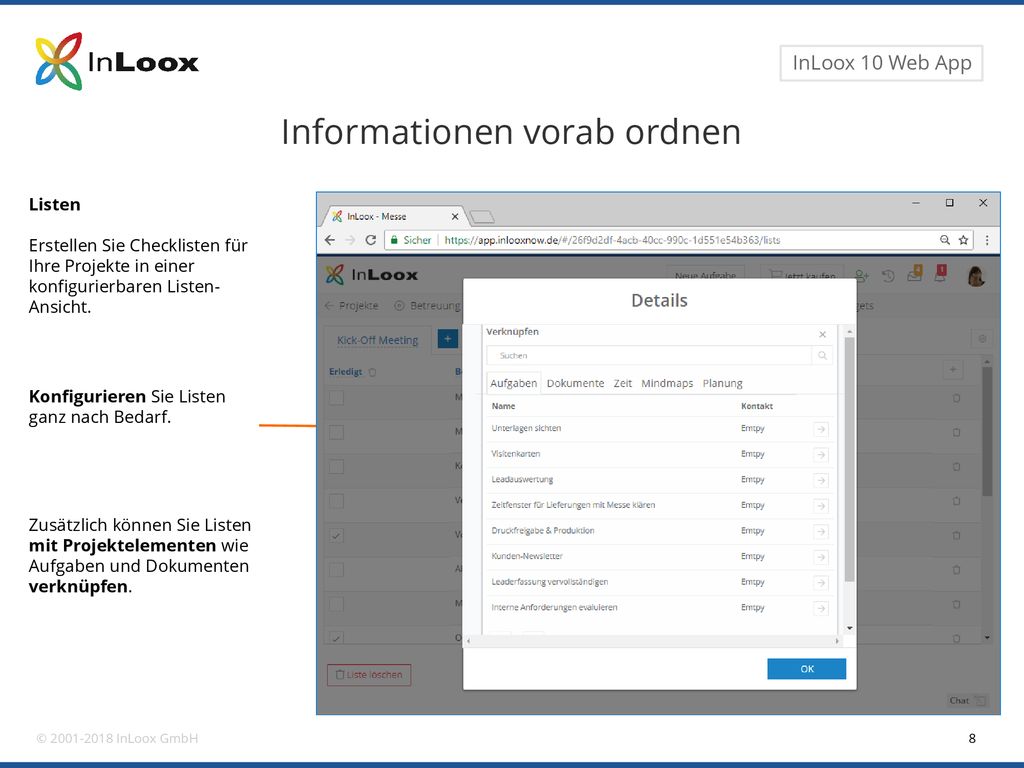Switch to the Dokumente tab
The height and width of the screenshot is (768, 1024).
(x=575, y=383)
